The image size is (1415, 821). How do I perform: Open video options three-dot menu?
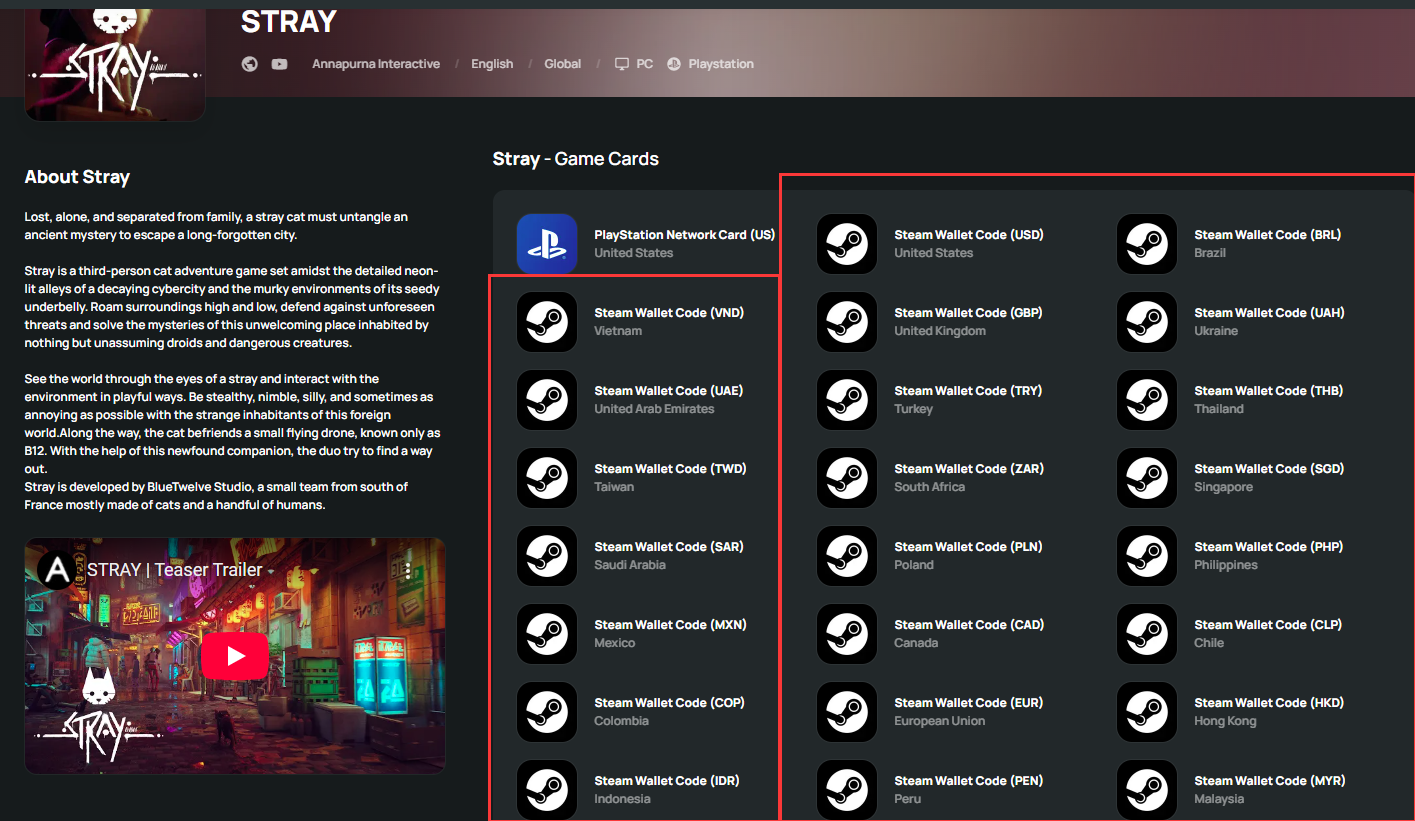coord(408,570)
